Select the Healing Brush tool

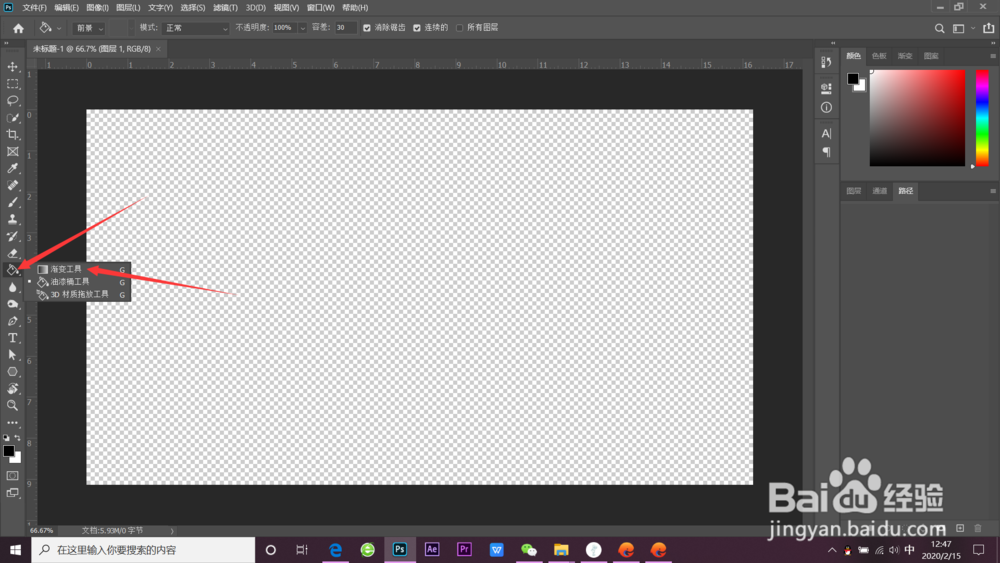[x=12, y=186]
